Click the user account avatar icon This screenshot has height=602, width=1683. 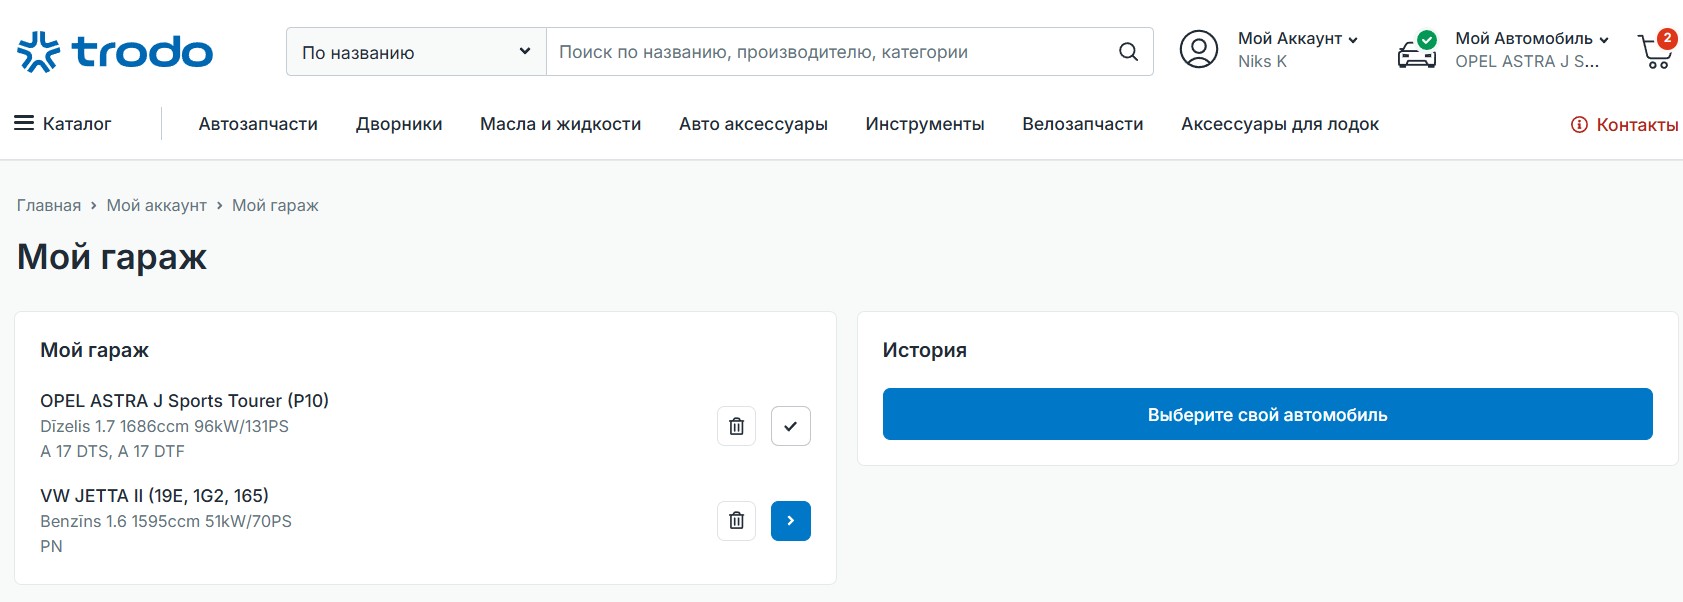pyautogui.click(x=1198, y=50)
